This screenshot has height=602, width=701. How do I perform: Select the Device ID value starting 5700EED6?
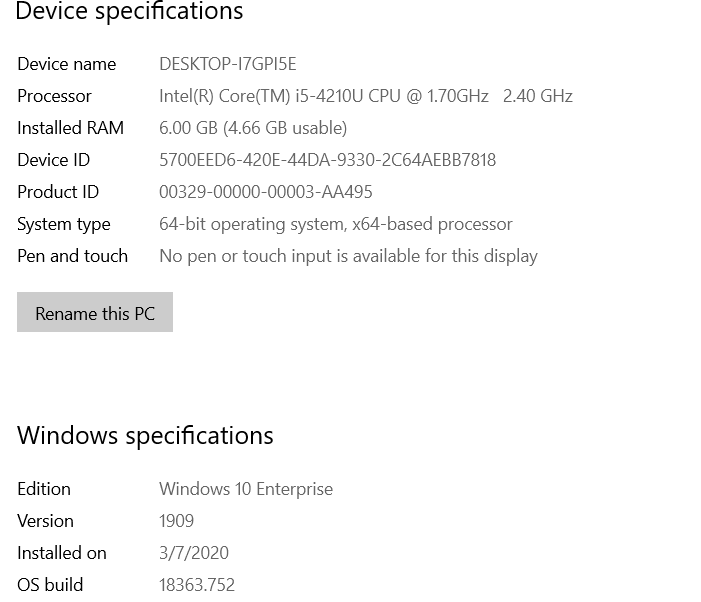click(x=328, y=160)
